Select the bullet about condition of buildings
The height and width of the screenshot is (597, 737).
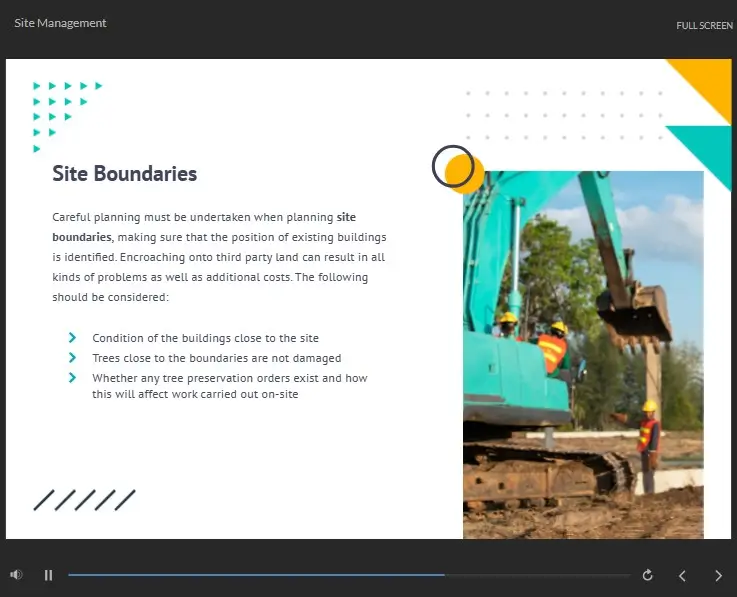tap(205, 338)
